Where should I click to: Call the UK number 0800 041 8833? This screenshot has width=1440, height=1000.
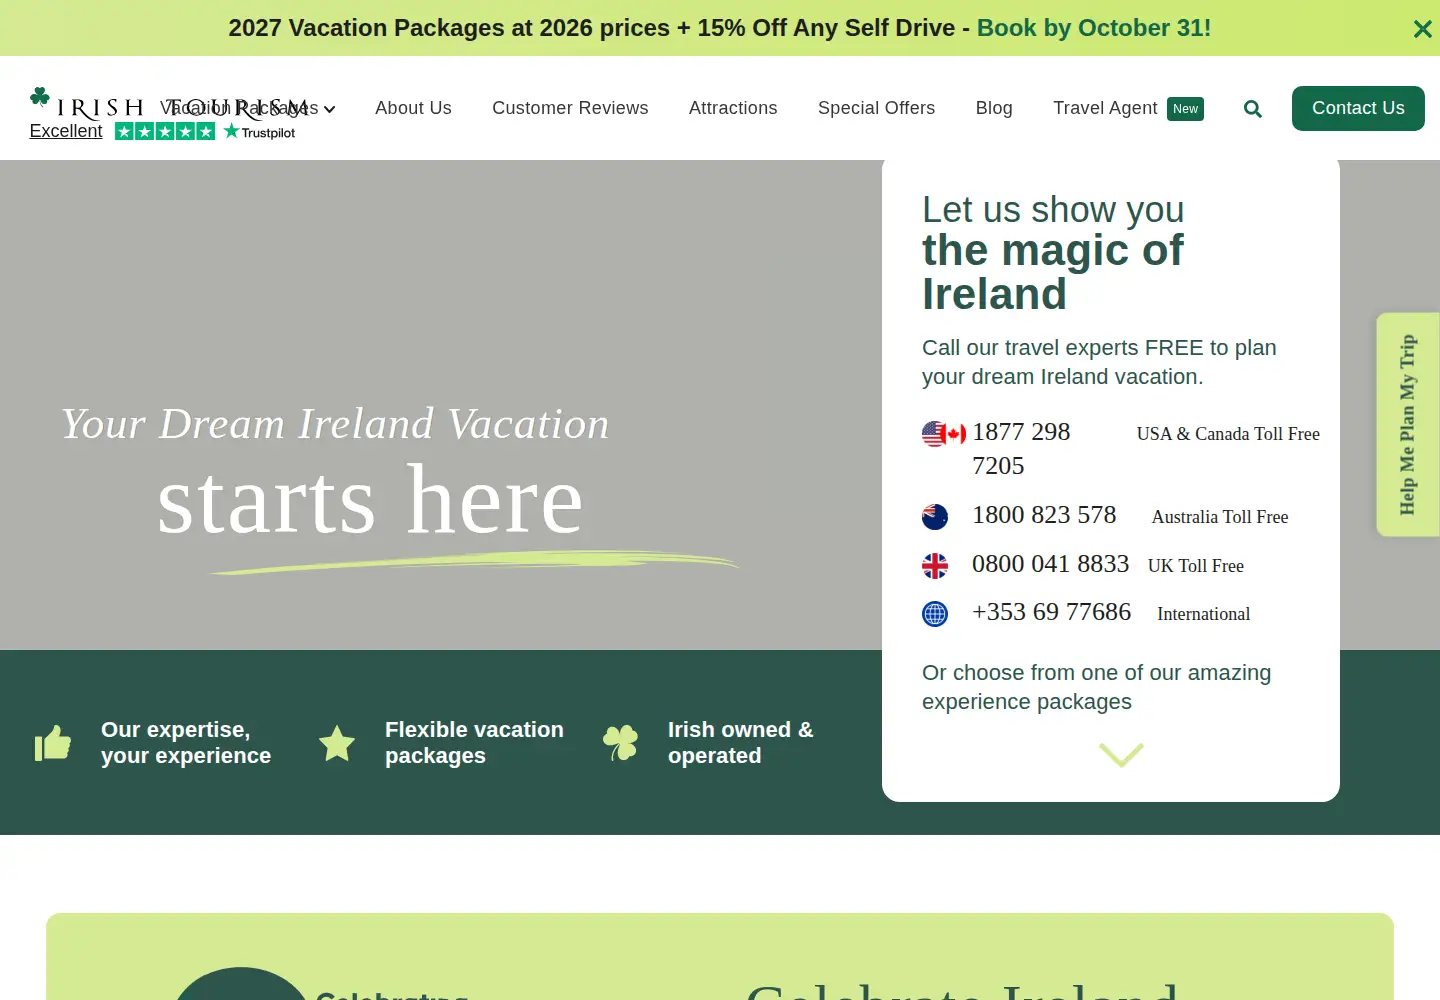tap(1050, 564)
